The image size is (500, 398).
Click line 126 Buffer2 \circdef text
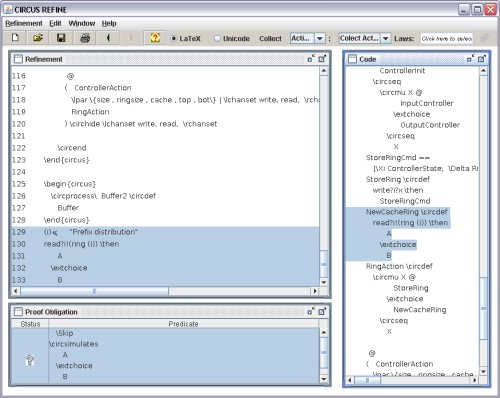(128, 196)
